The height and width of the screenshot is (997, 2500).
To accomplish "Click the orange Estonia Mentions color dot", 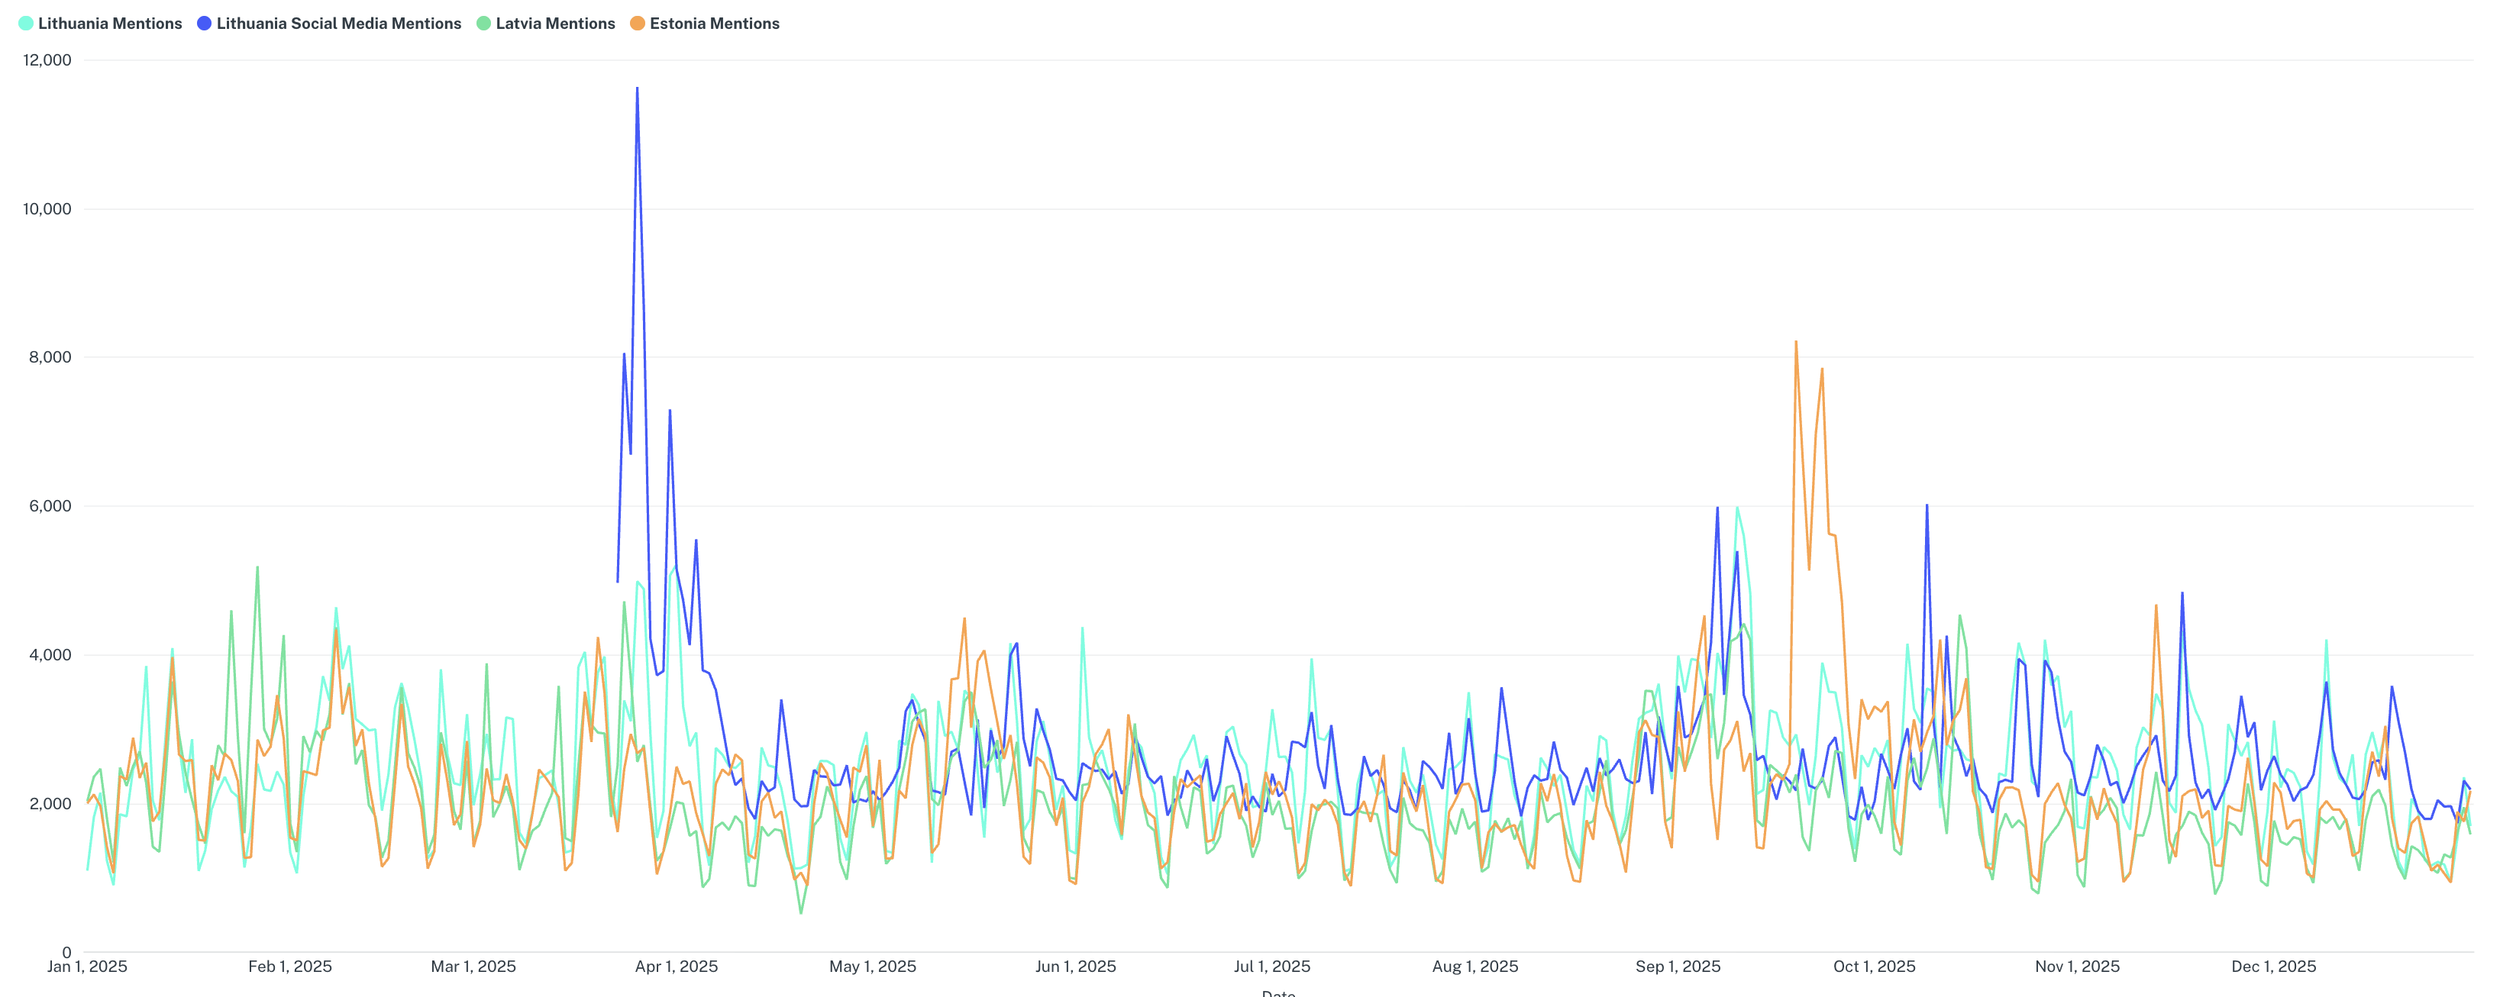I will 637,23.
